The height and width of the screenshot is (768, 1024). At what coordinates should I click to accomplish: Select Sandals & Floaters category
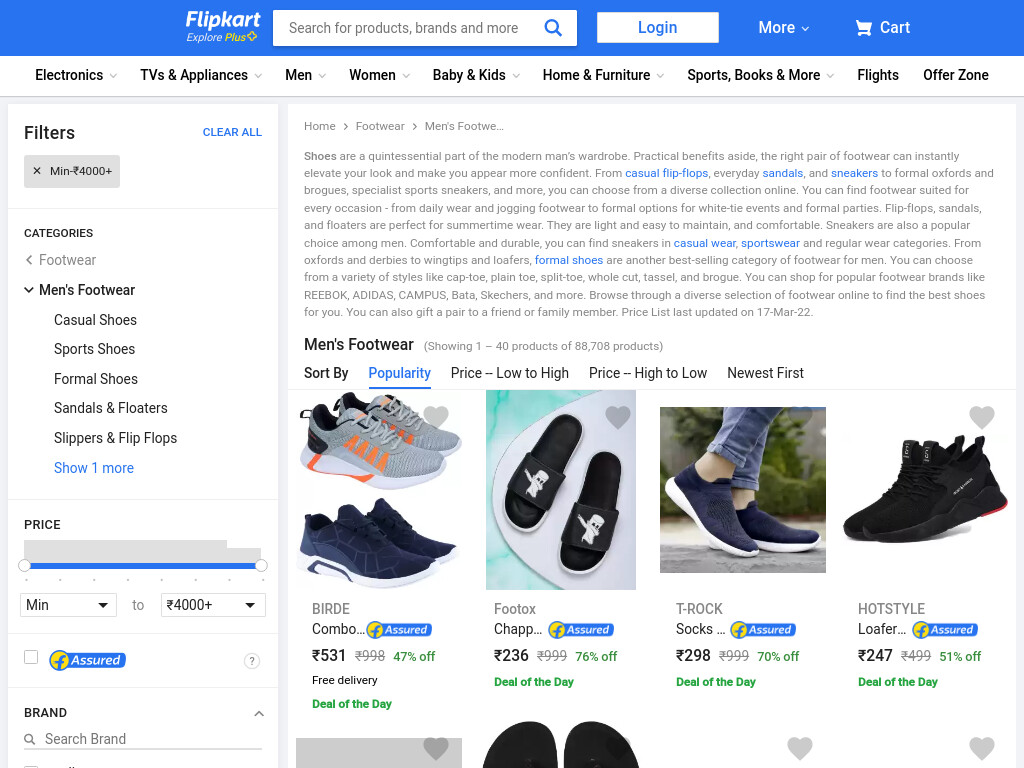click(110, 408)
